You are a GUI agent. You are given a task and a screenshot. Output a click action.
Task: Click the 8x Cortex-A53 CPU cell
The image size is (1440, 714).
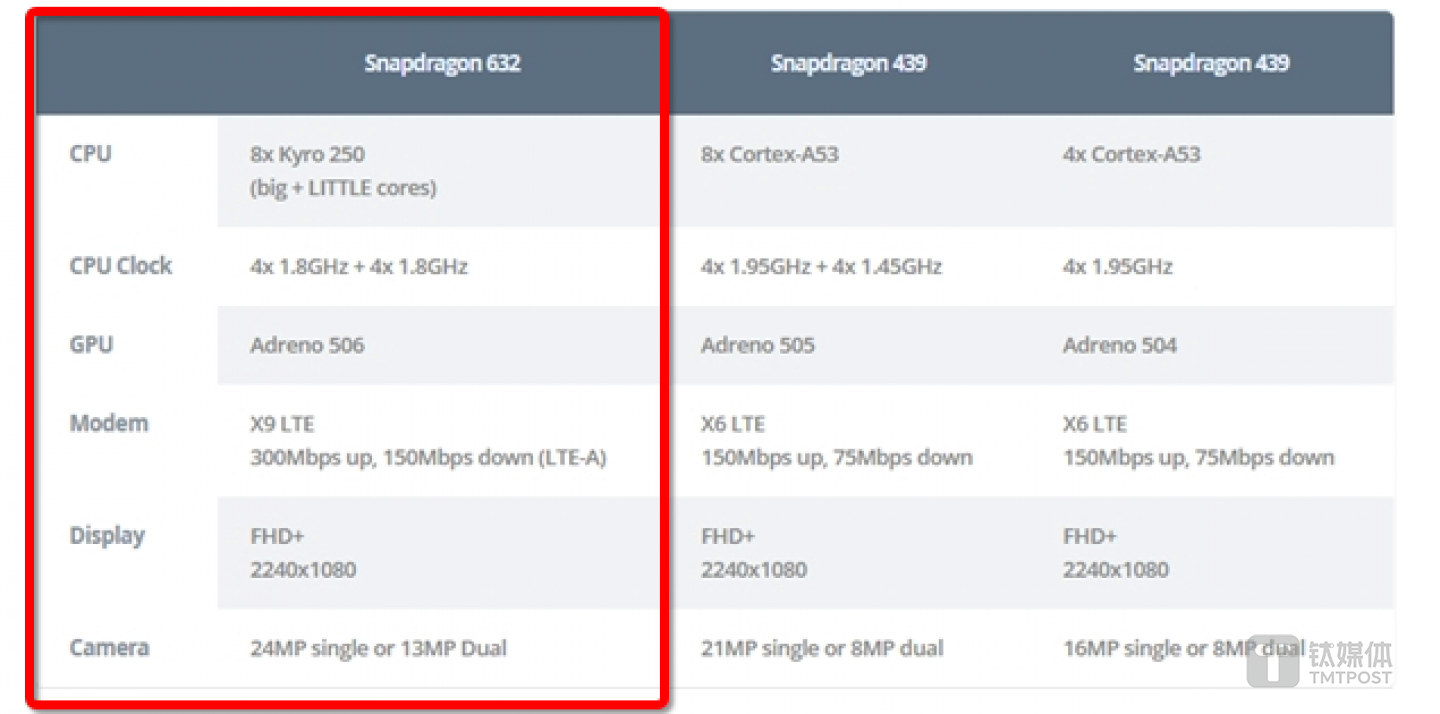769,155
